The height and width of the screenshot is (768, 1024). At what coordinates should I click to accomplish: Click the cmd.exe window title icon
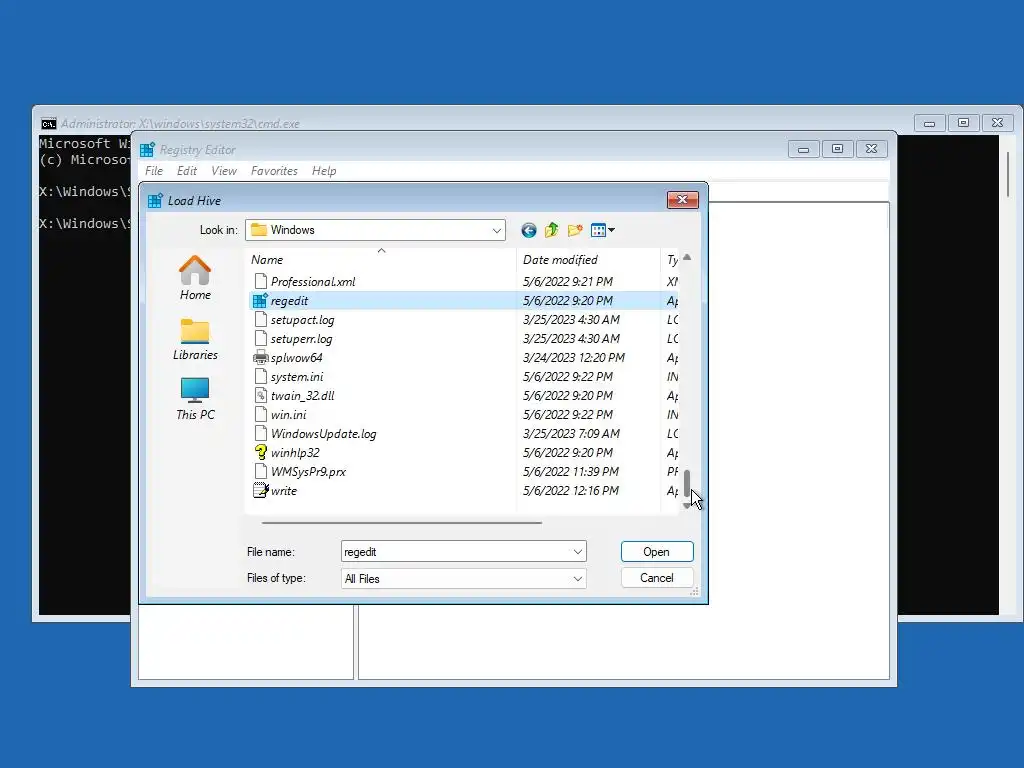(x=48, y=123)
